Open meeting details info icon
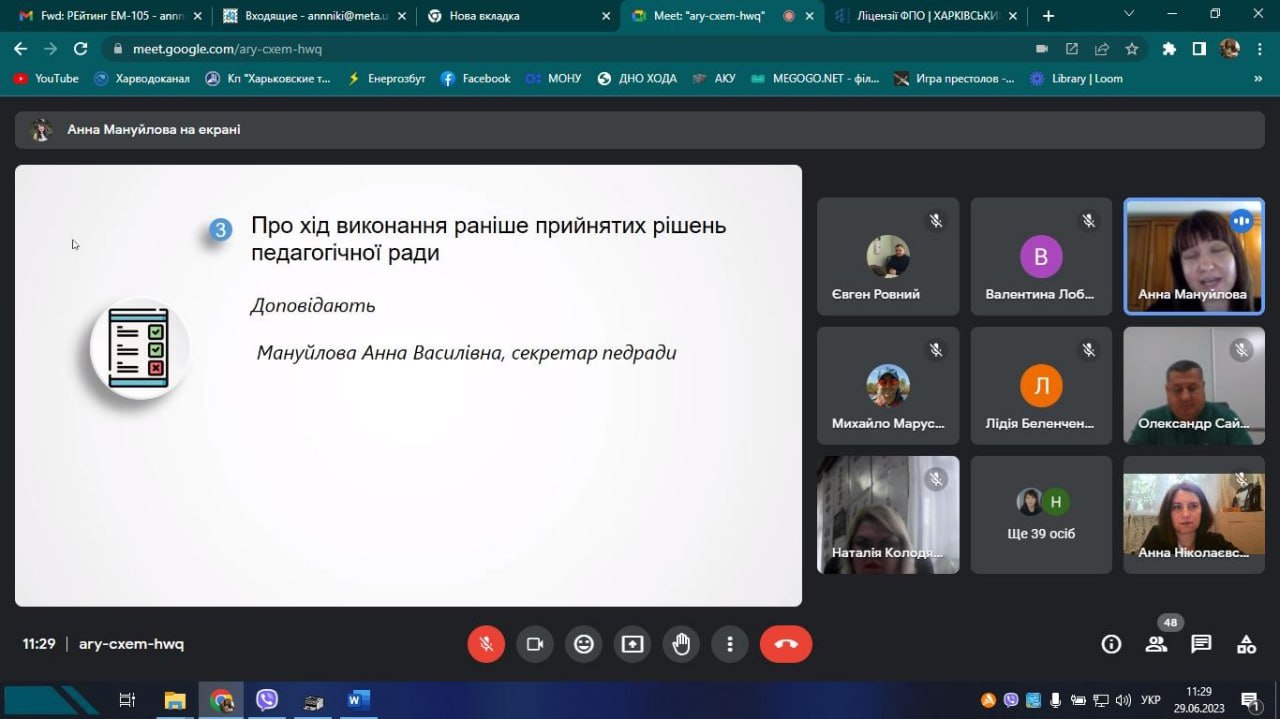 click(x=1111, y=644)
